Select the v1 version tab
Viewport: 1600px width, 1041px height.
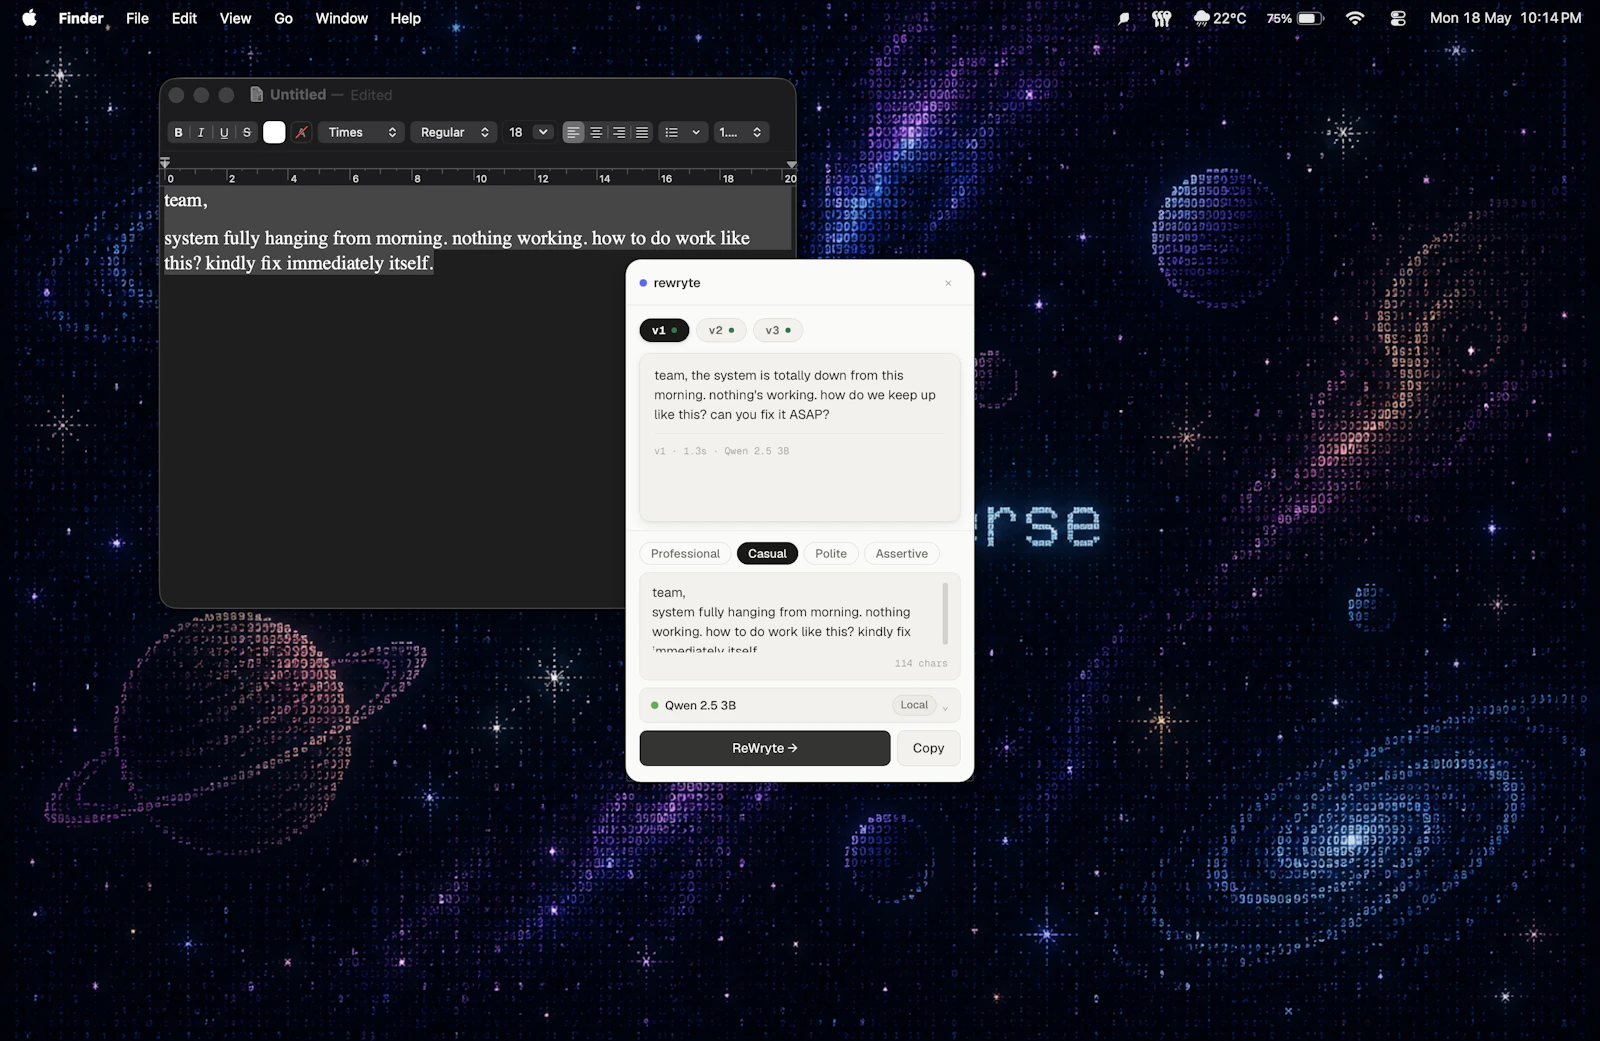pos(664,330)
